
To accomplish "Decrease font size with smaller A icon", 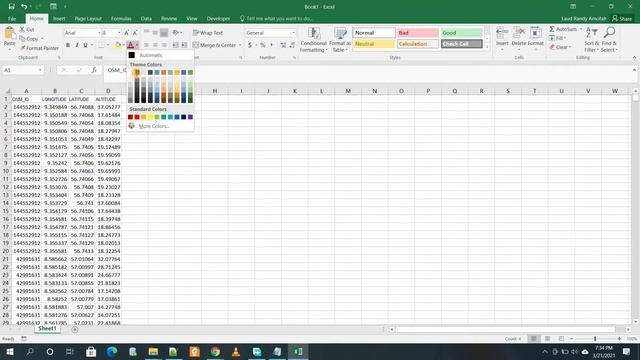I will pyautogui.click(x=135, y=33).
